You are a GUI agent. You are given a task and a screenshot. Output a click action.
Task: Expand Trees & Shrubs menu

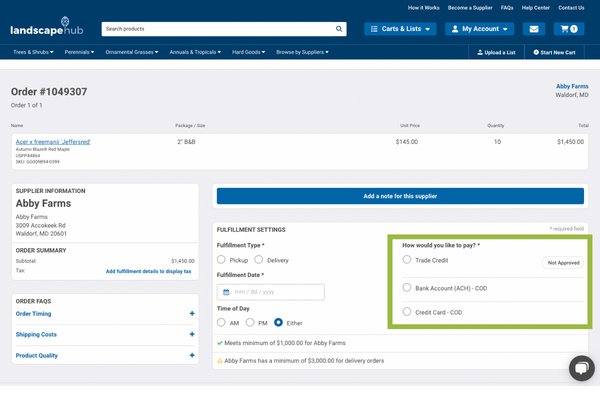click(33, 52)
